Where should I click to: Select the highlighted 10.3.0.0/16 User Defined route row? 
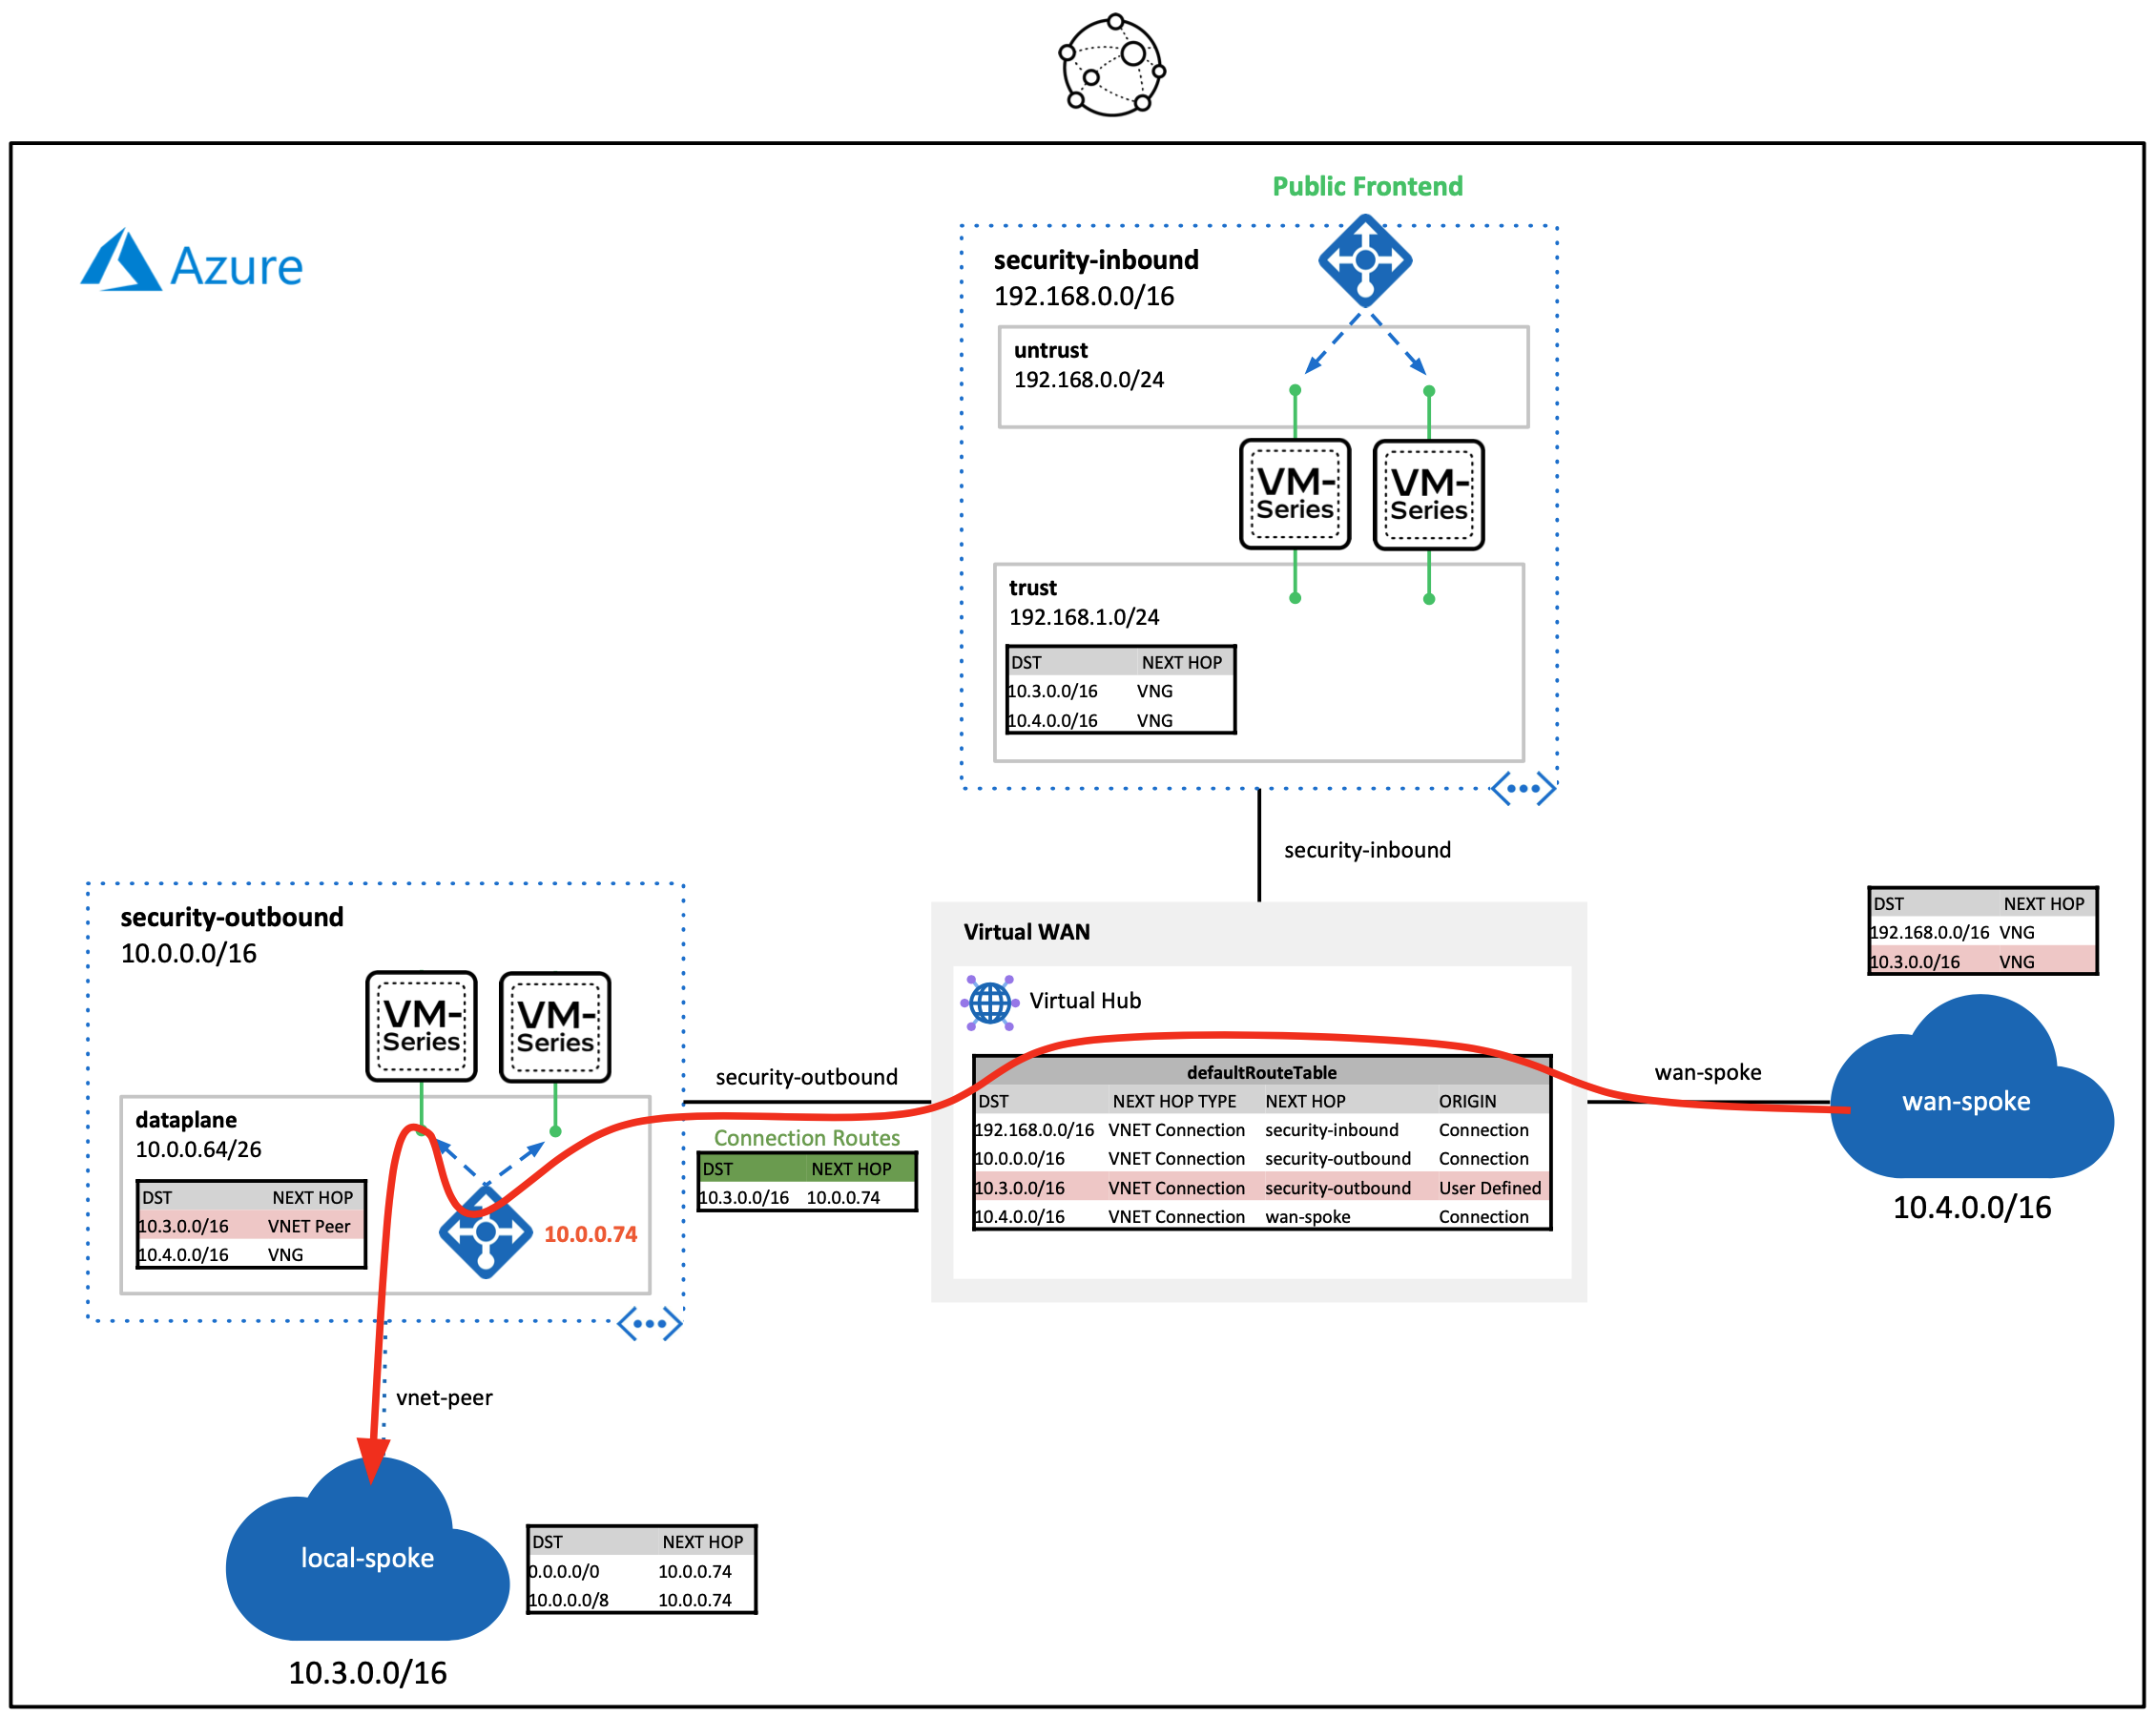point(1261,1188)
